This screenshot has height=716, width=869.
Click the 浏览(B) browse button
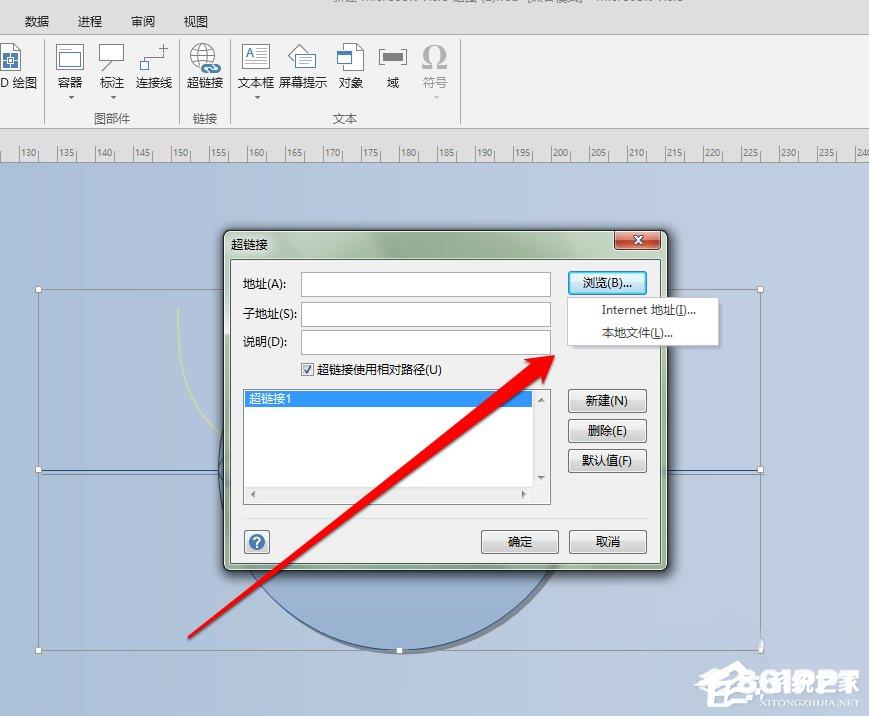(x=607, y=283)
